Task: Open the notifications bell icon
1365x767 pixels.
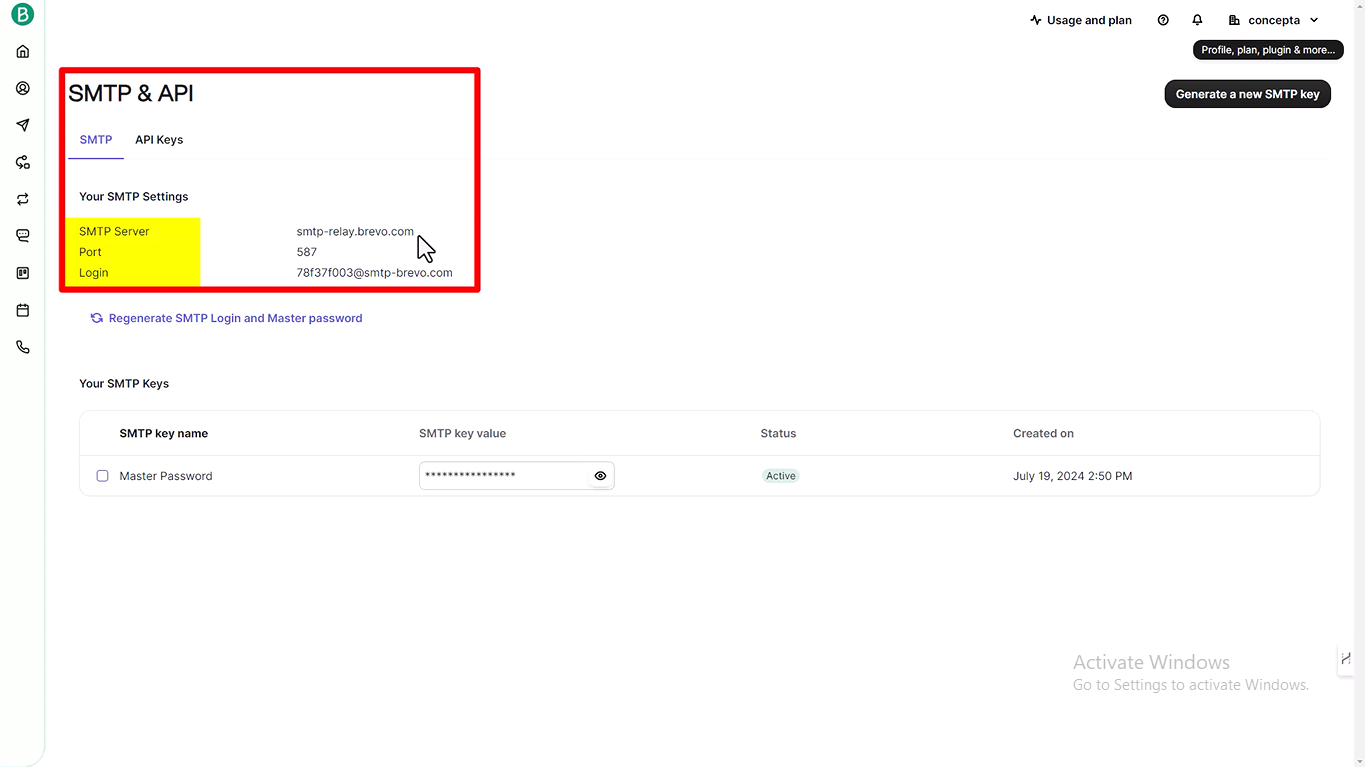Action: [1197, 20]
